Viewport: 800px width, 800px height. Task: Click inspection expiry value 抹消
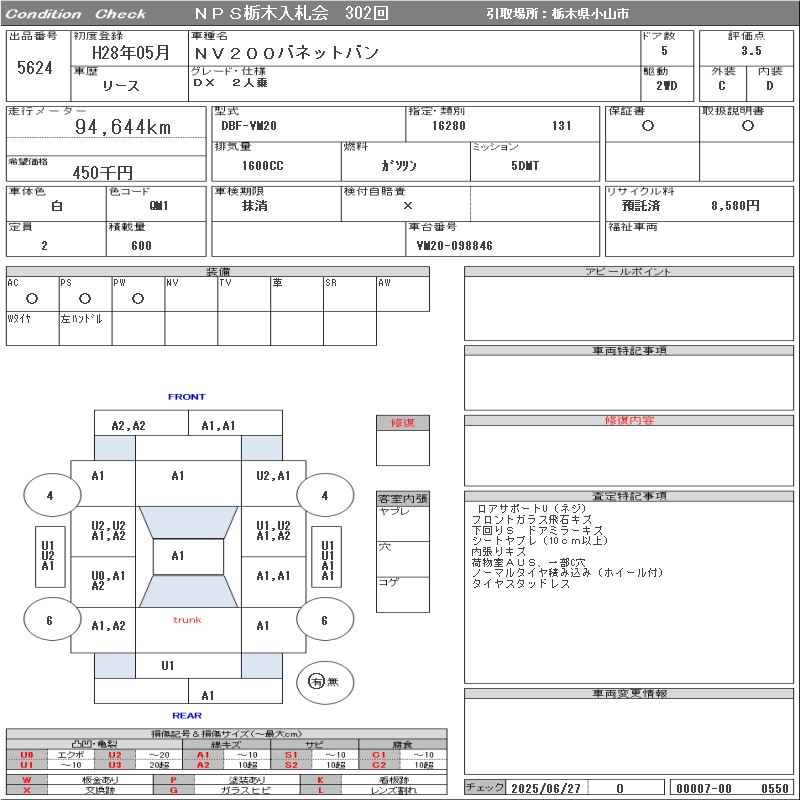[x=255, y=206]
